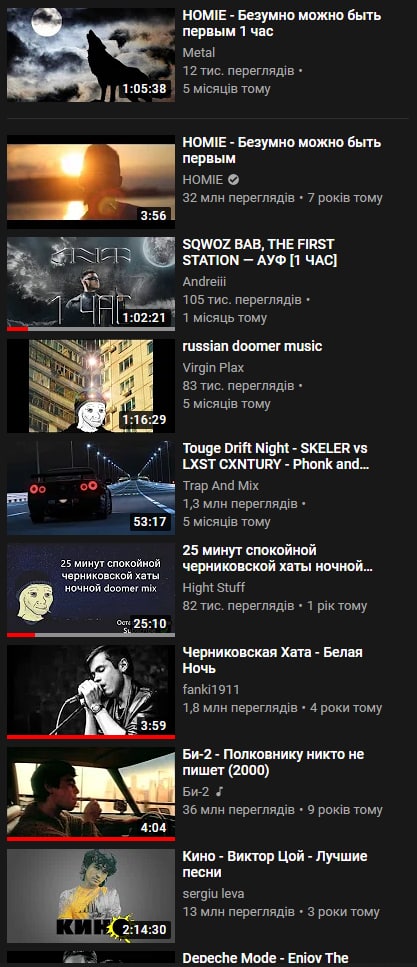The height and width of the screenshot is (967, 417).
Task: Go to the Trap And Mix channel
Action: tap(221, 485)
